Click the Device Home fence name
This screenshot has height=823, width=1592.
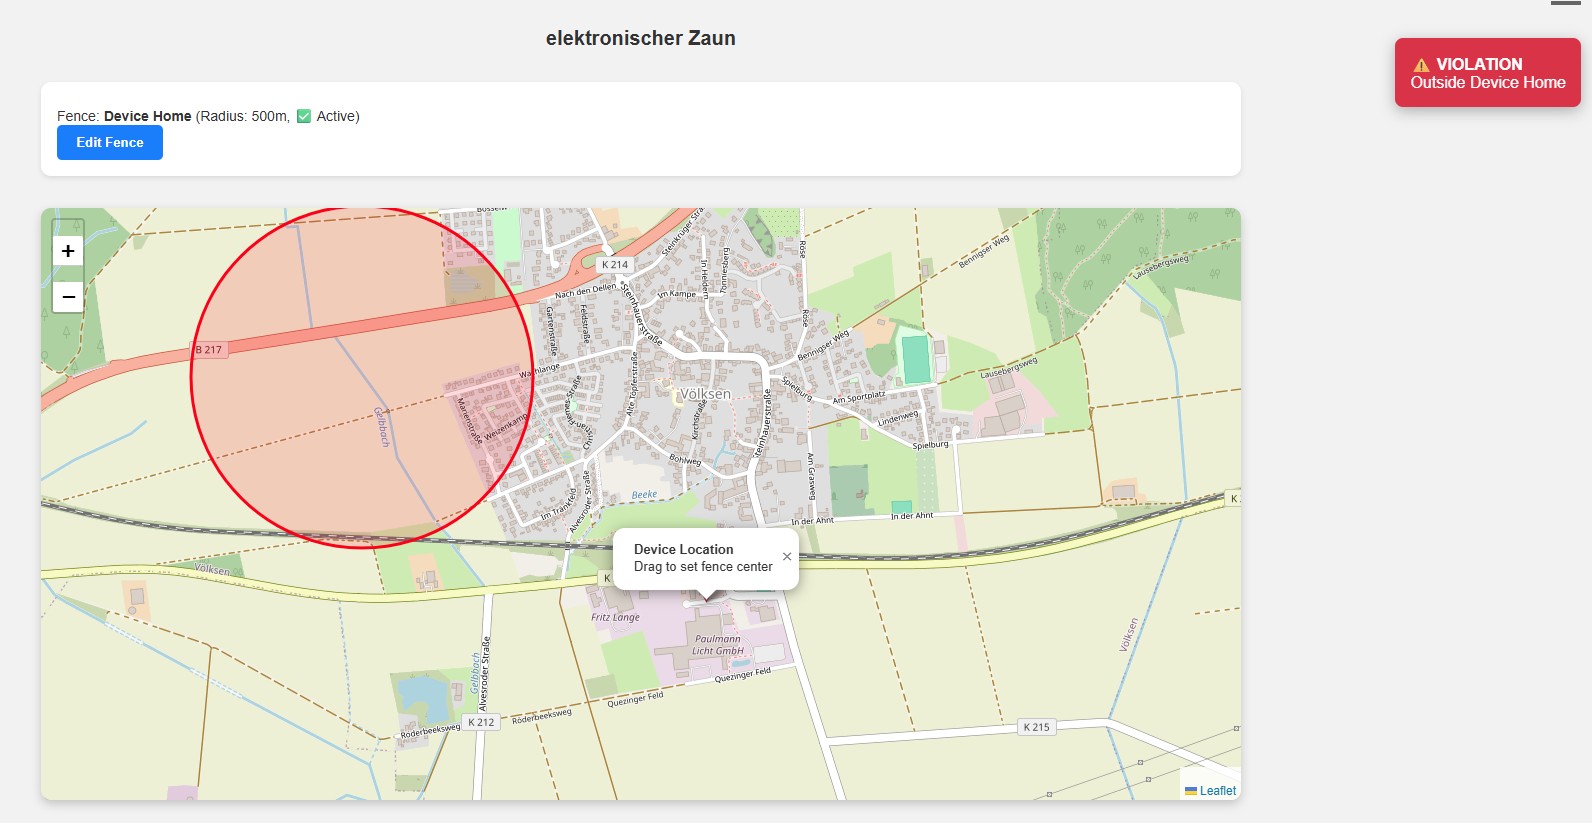click(147, 116)
